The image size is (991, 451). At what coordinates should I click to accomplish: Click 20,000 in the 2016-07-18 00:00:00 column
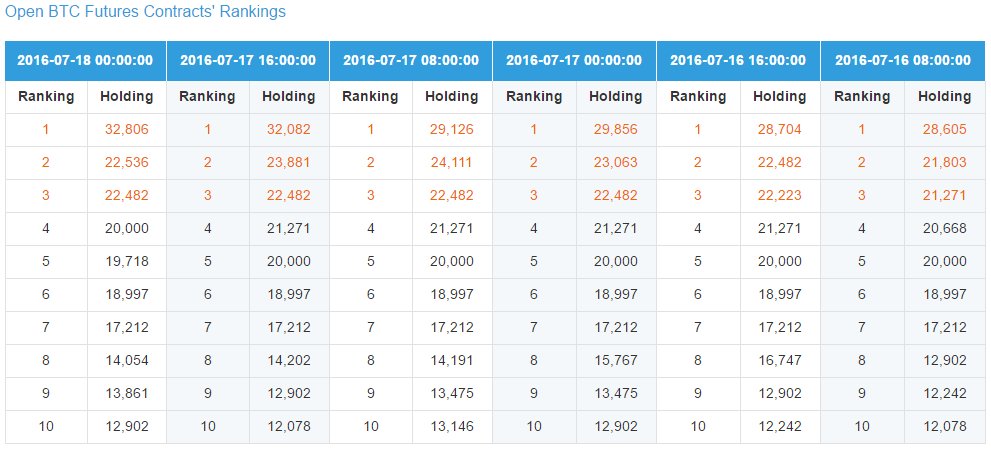[x=126, y=229]
